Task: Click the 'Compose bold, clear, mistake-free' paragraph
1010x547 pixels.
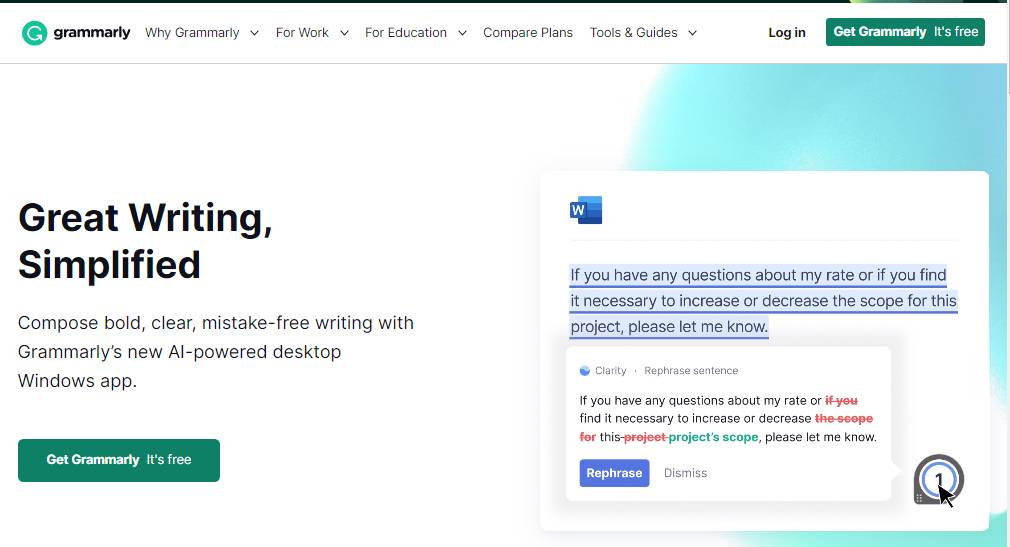Action: [x=216, y=352]
